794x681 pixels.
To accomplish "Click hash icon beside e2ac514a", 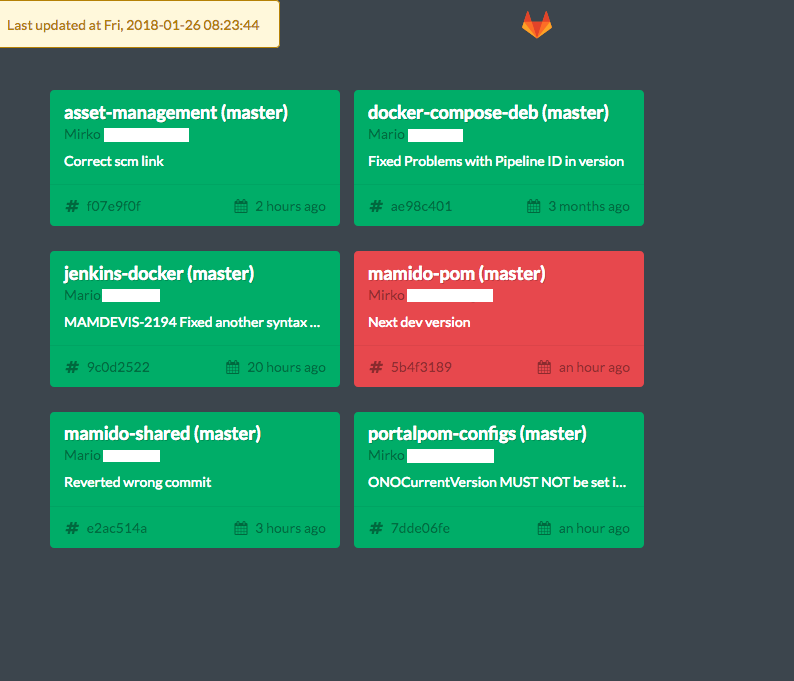I will click(72, 528).
